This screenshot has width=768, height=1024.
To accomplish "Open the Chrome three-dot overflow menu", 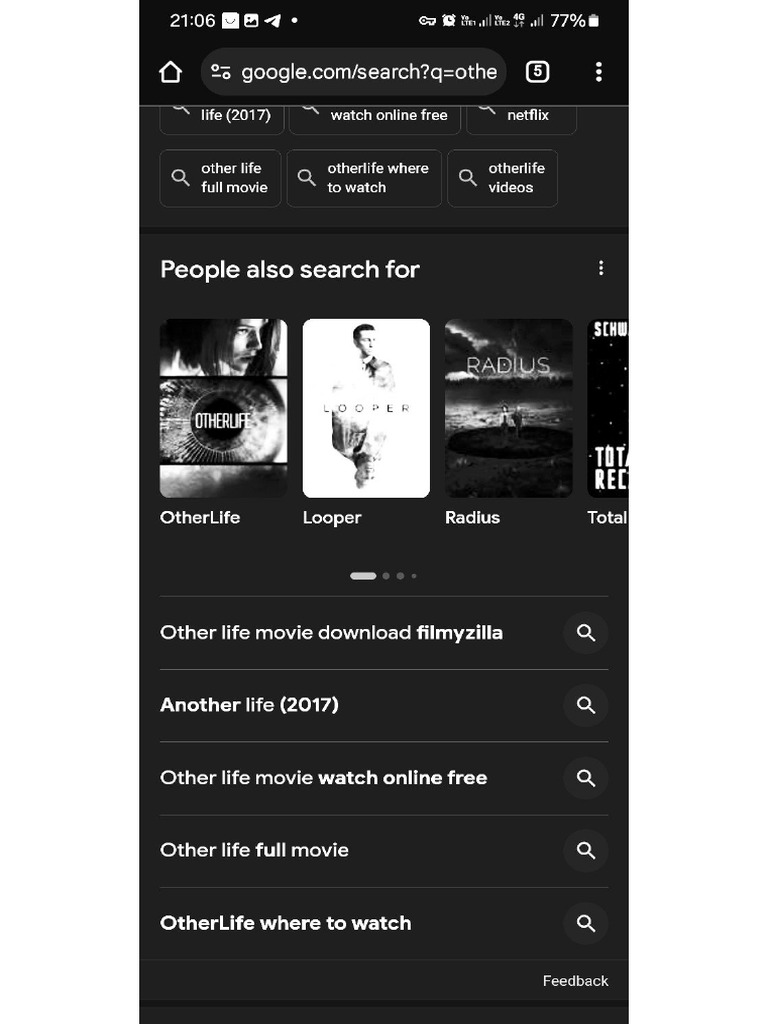I will (598, 72).
